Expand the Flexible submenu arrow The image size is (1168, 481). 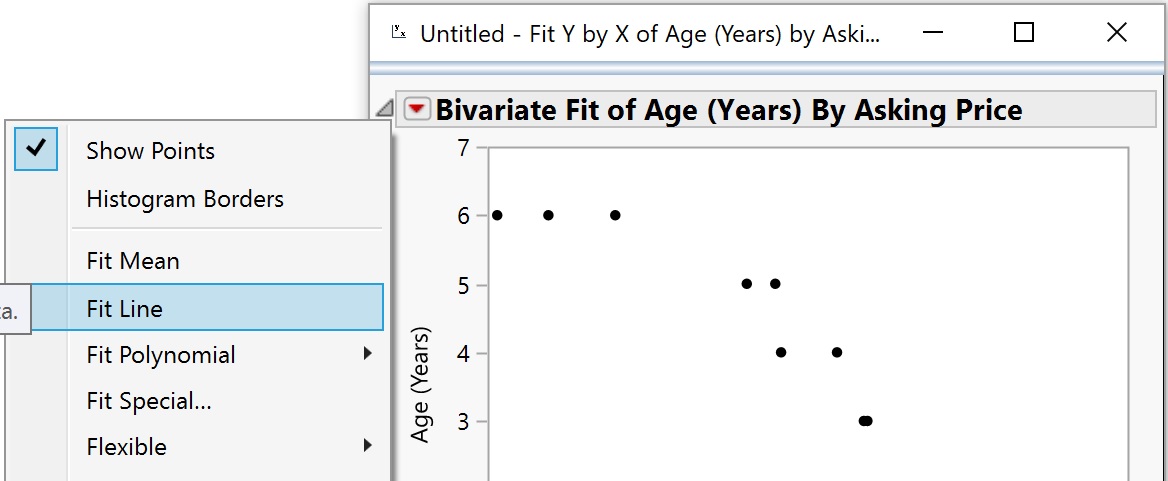[367, 446]
